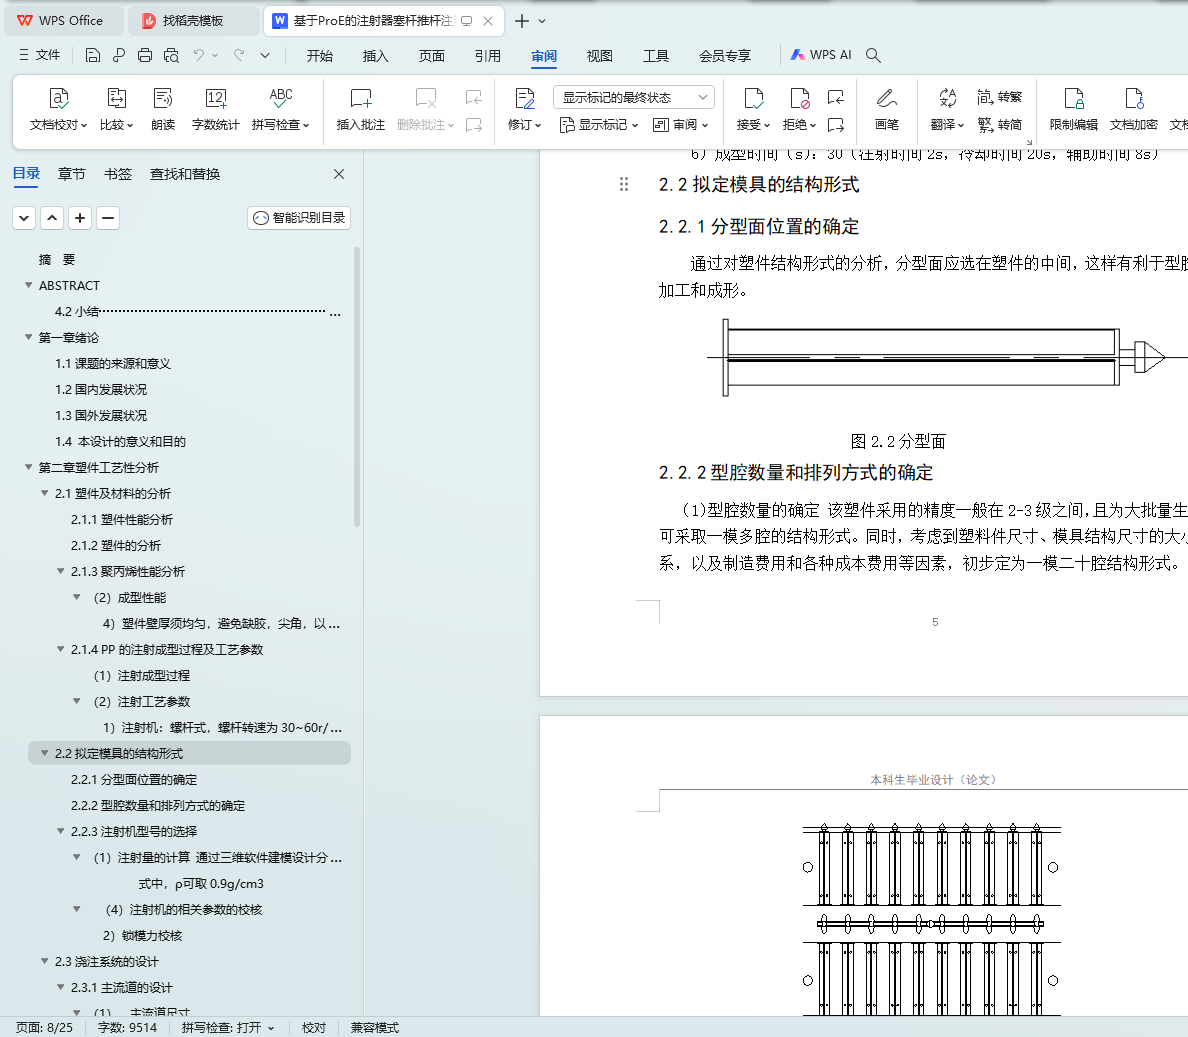Click the syringe parting-surface figure
The width and height of the screenshot is (1188, 1037).
click(947, 358)
